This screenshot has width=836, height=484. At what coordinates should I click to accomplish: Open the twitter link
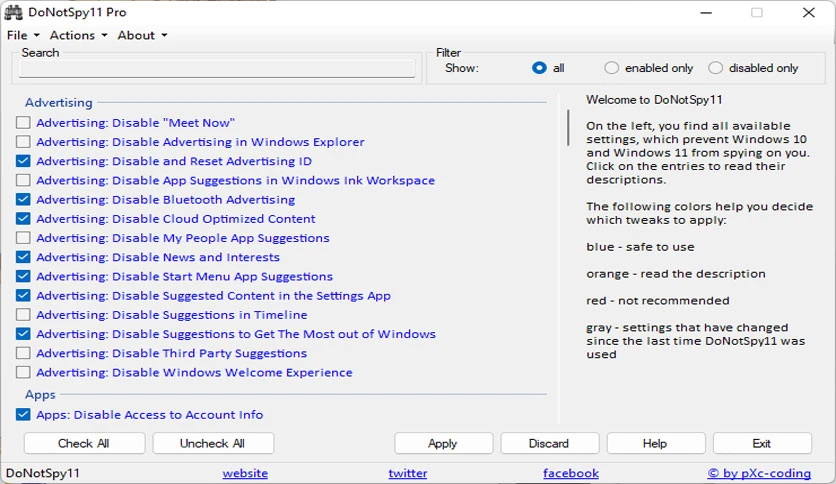[x=408, y=473]
